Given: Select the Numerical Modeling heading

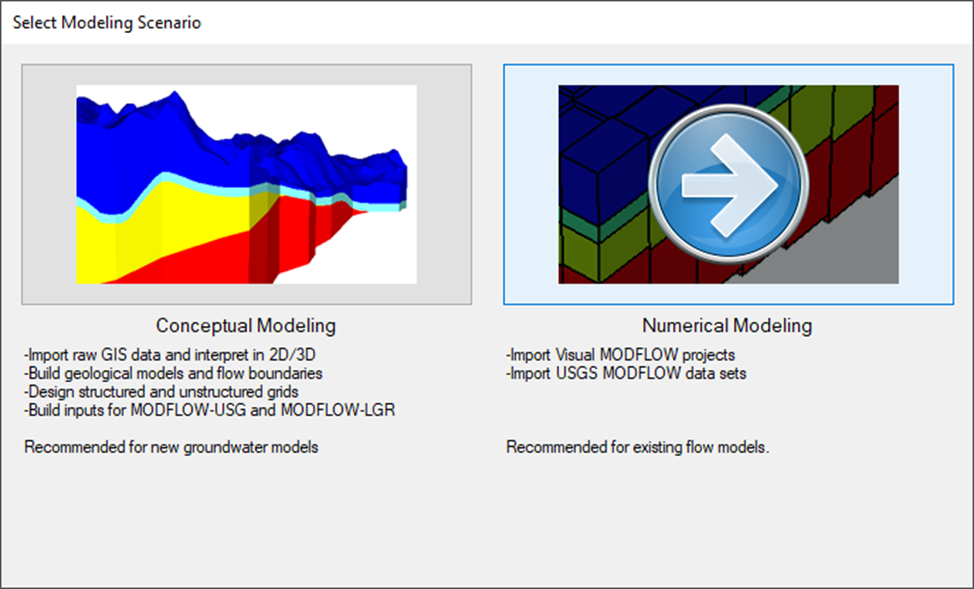Looking at the screenshot, I should point(727,326).
